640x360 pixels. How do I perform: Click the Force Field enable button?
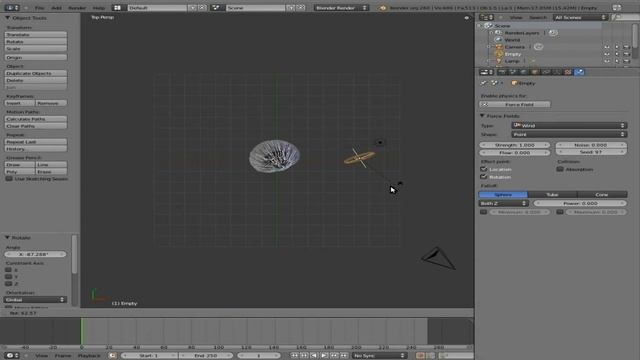pos(515,104)
